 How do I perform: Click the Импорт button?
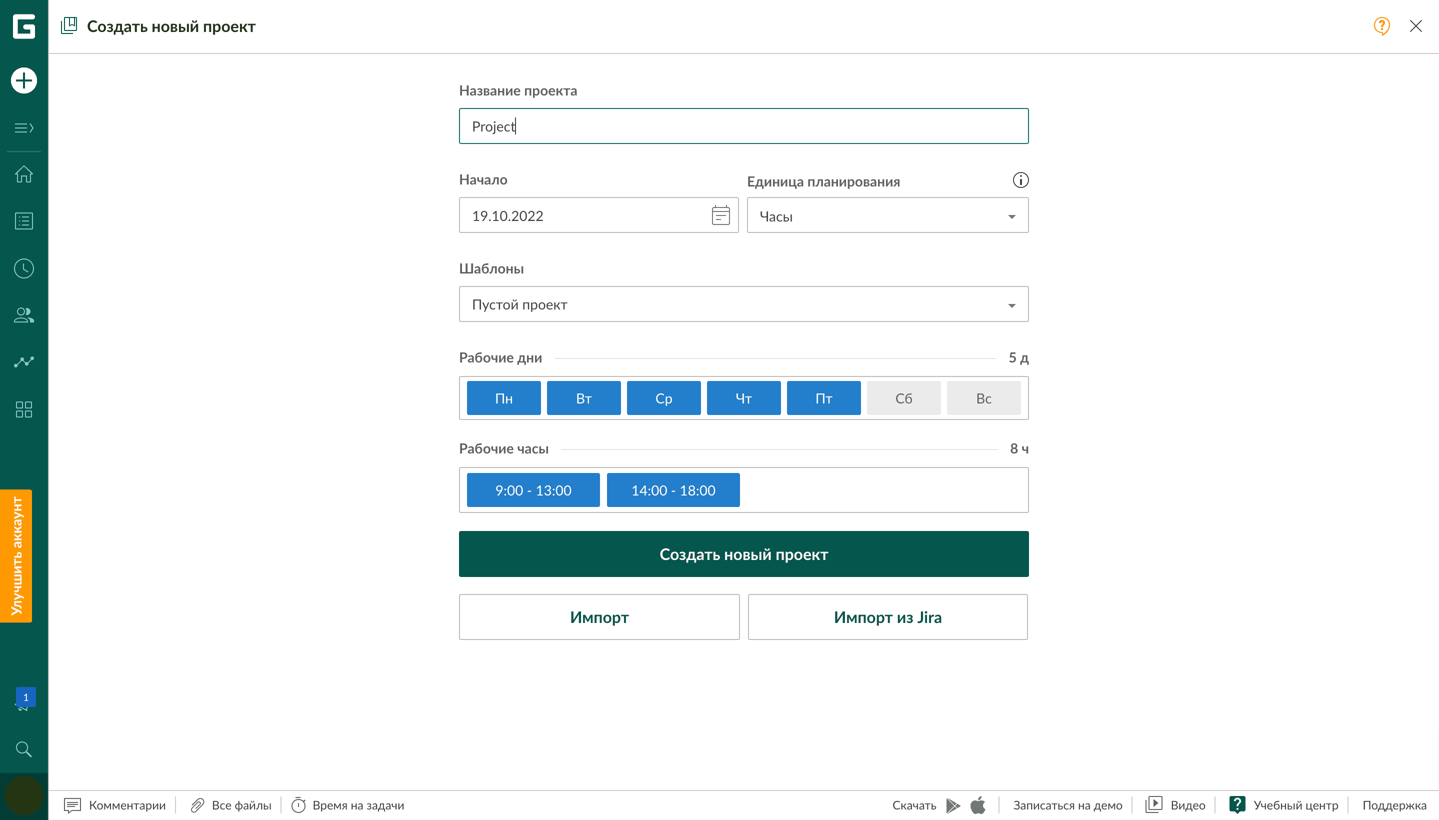tap(599, 617)
